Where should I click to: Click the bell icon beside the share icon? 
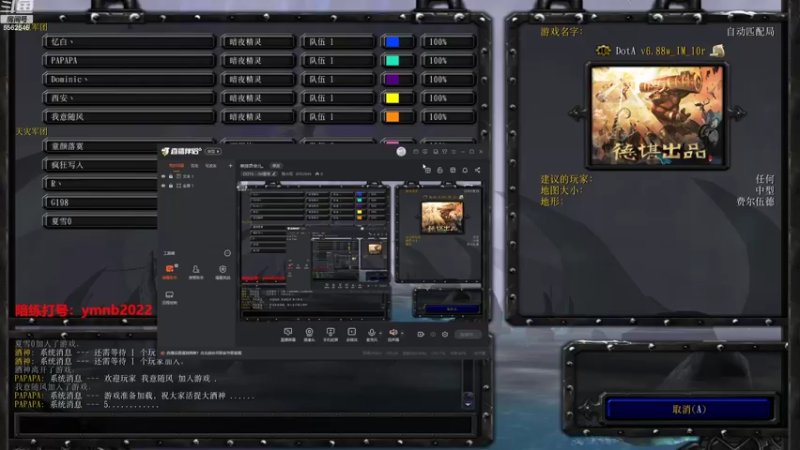point(465,170)
